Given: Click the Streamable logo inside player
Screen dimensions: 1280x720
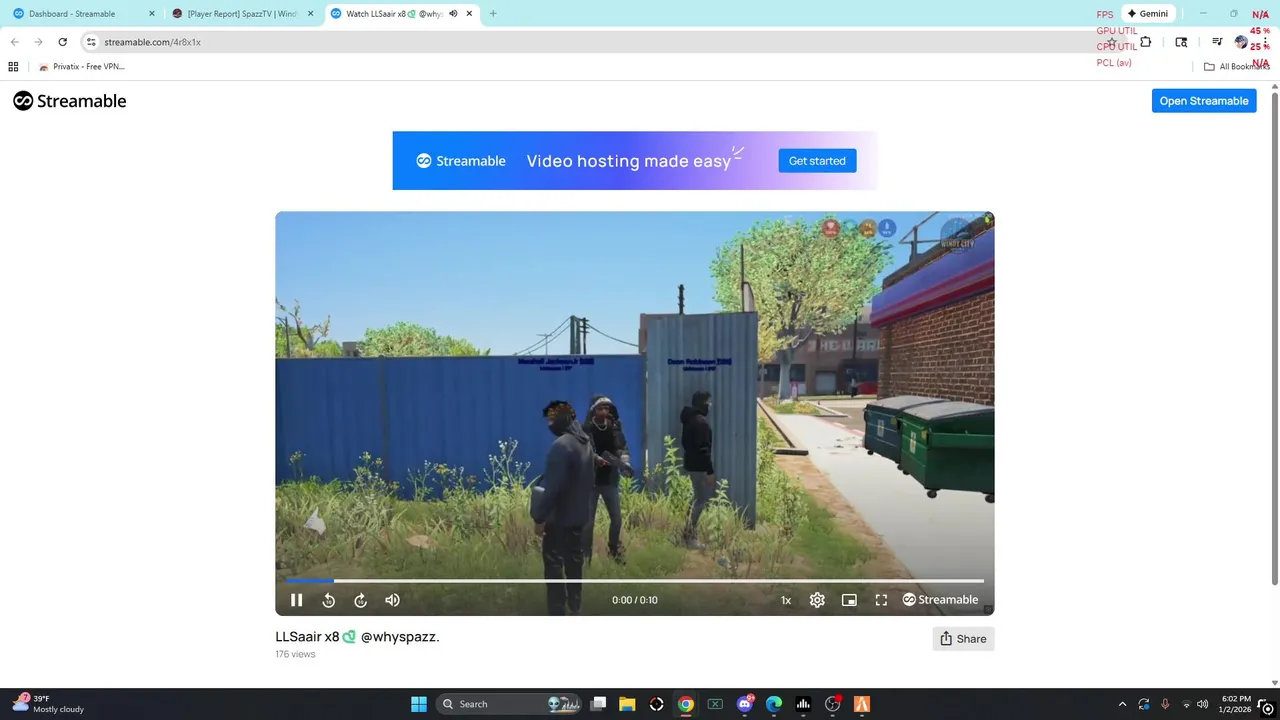Looking at the screenshot, I should [940, 600].
